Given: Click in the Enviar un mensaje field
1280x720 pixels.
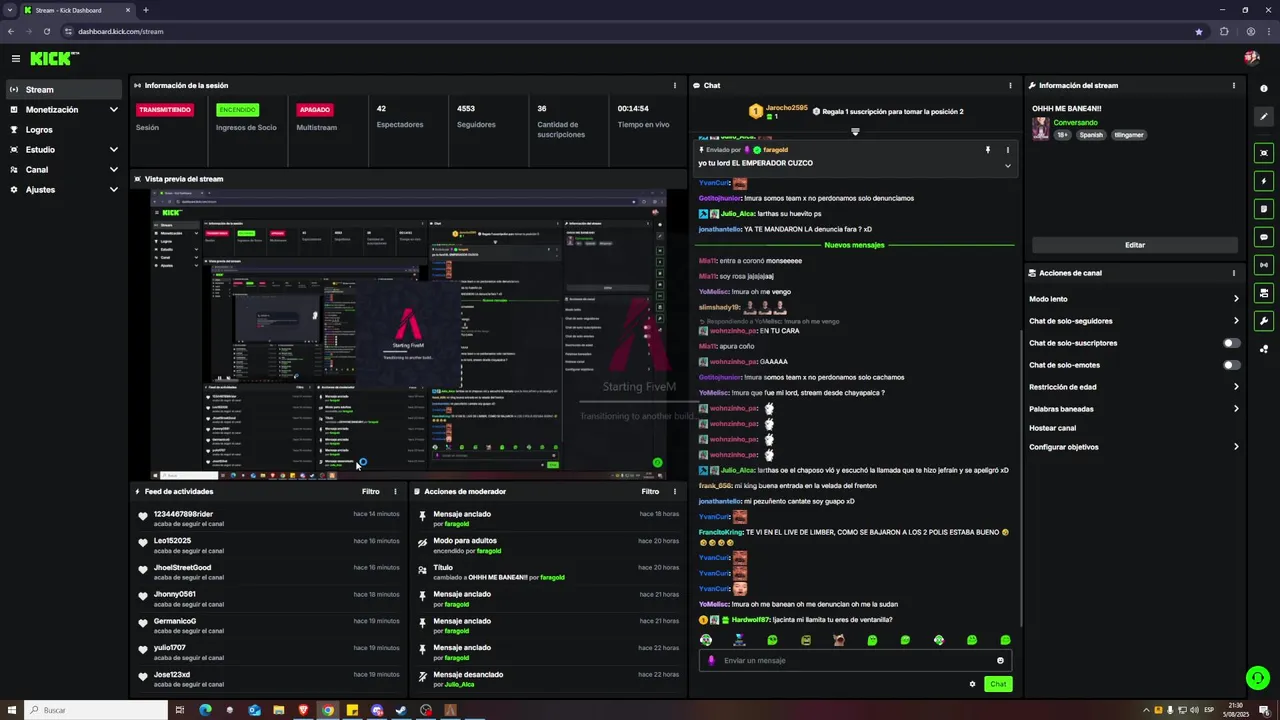Looking at the screenshot, I should click(x=855, y=660).
